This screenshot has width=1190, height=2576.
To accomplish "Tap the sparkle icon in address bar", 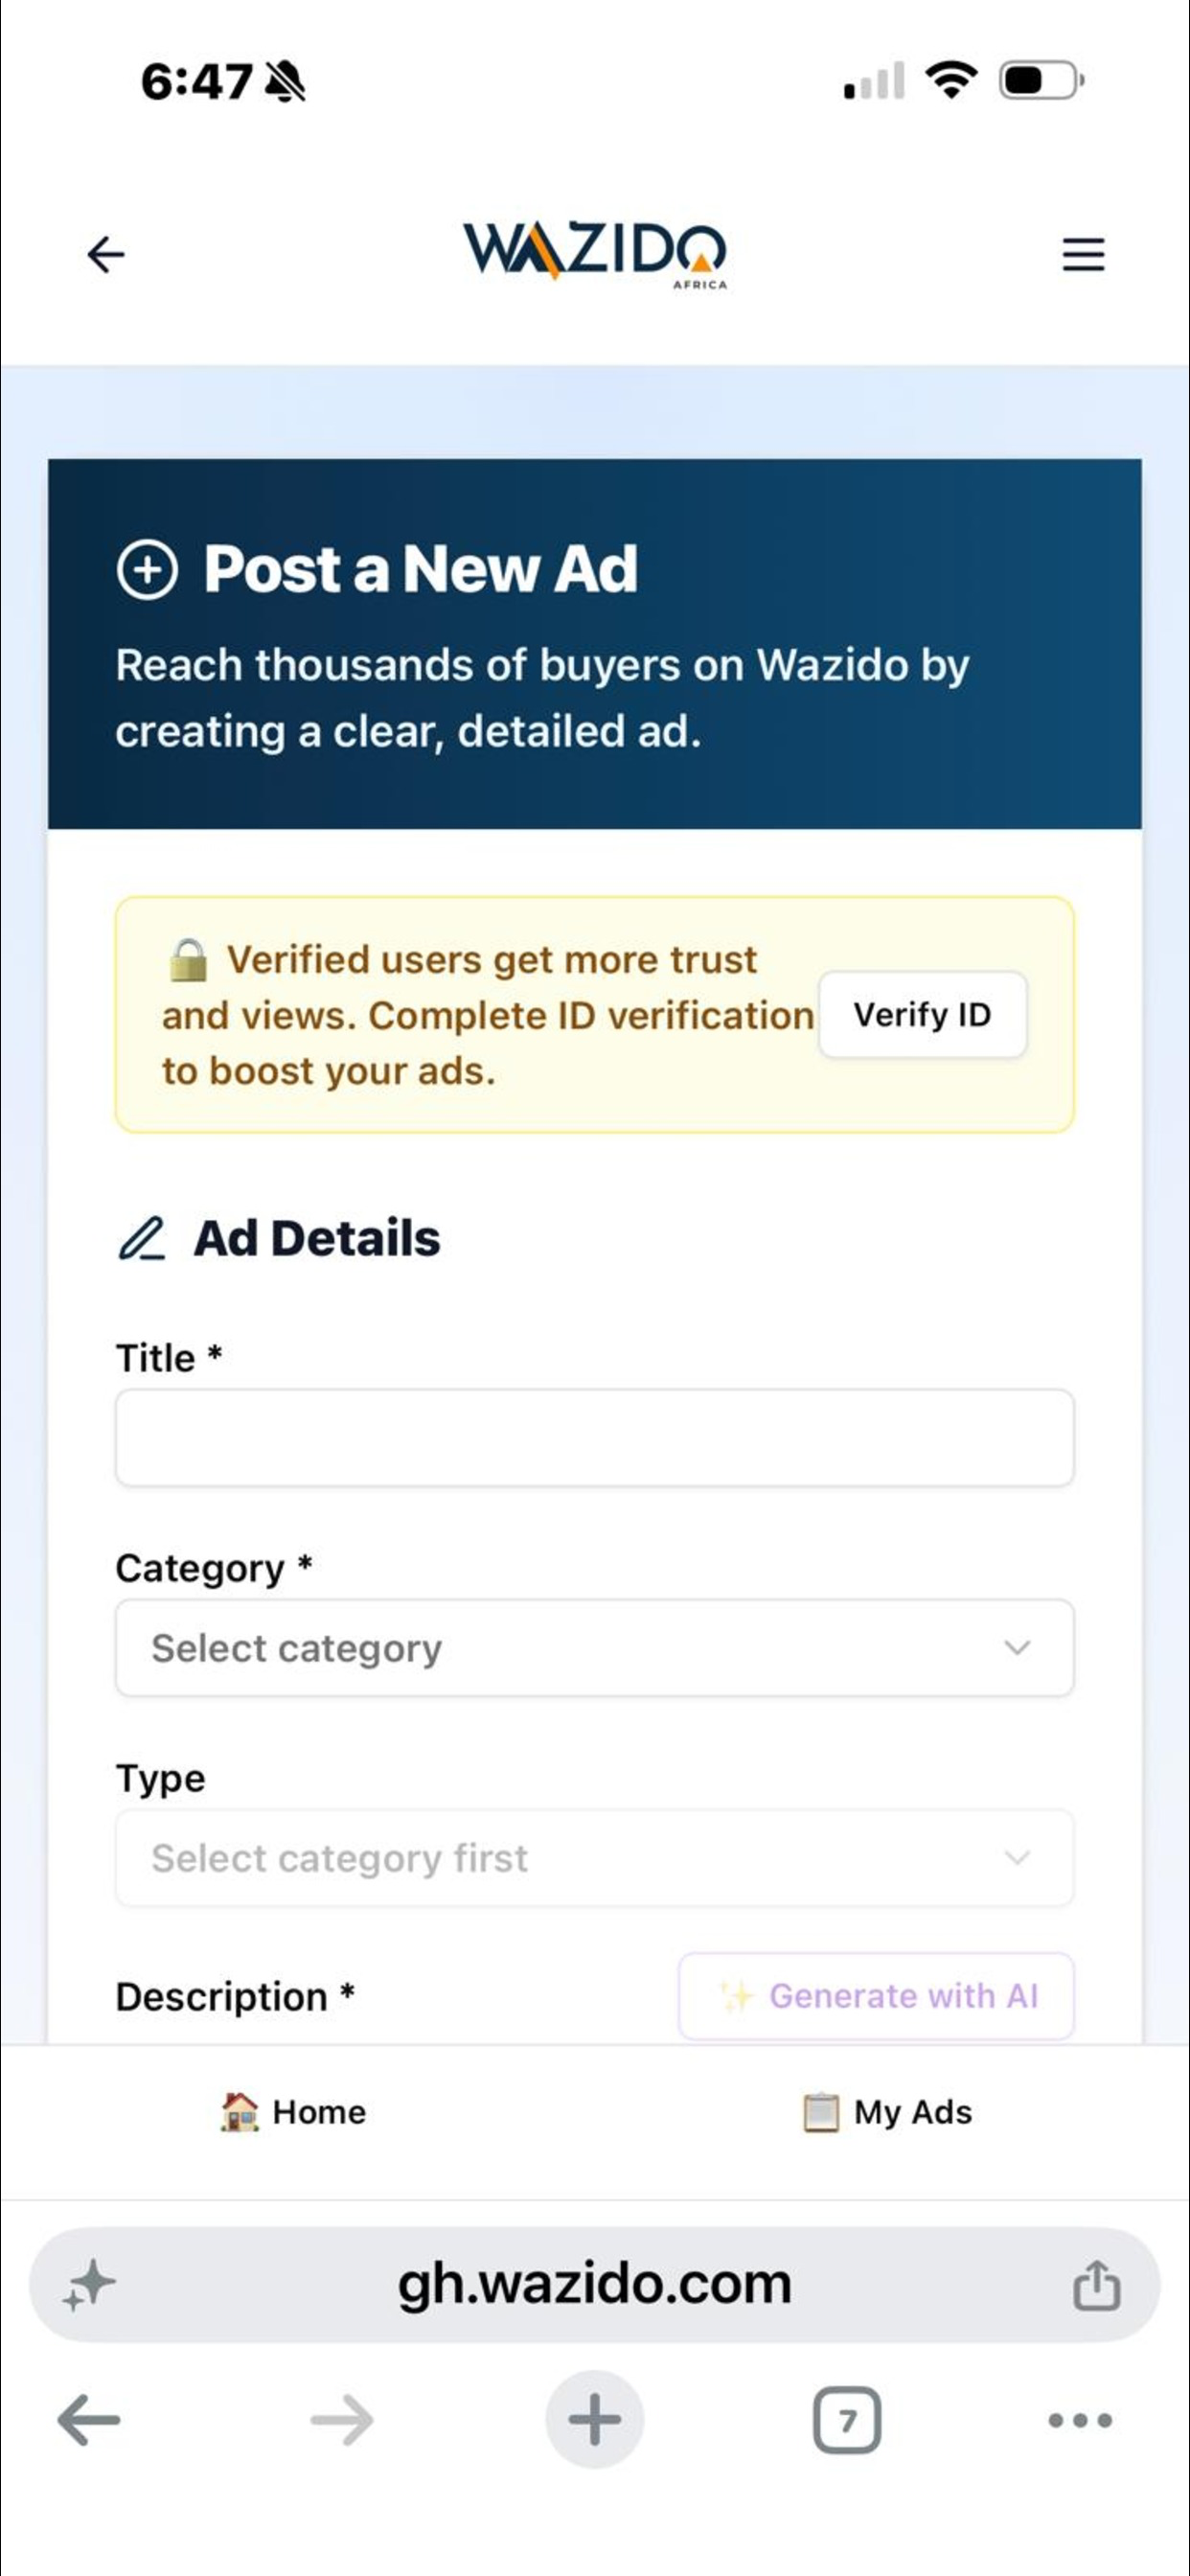I will point(89,2285).
